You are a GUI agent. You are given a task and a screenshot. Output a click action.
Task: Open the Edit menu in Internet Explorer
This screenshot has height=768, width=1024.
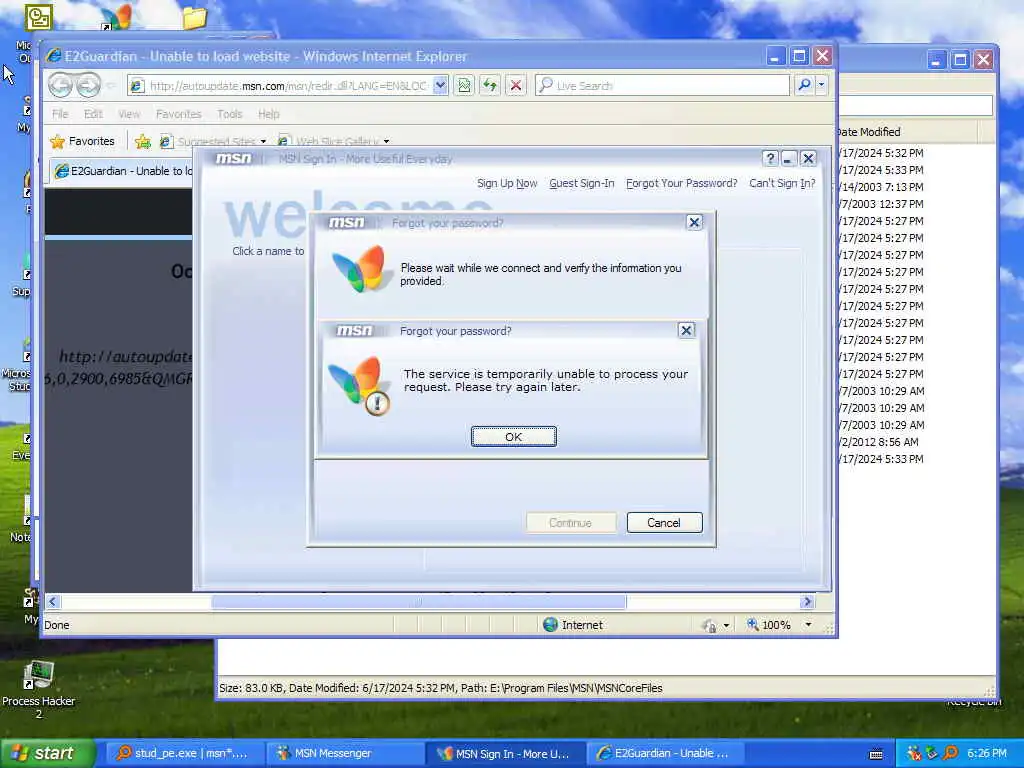pos(93,114)
